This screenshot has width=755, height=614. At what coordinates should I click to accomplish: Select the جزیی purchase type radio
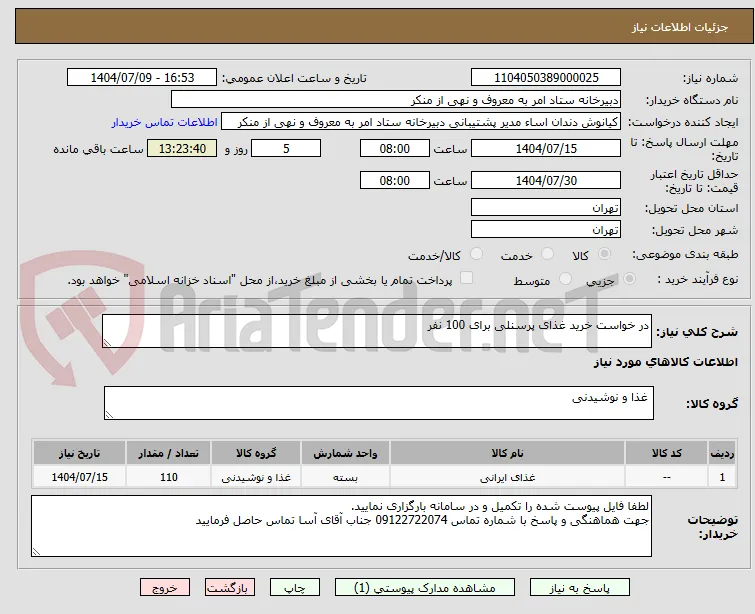point(629,279)
